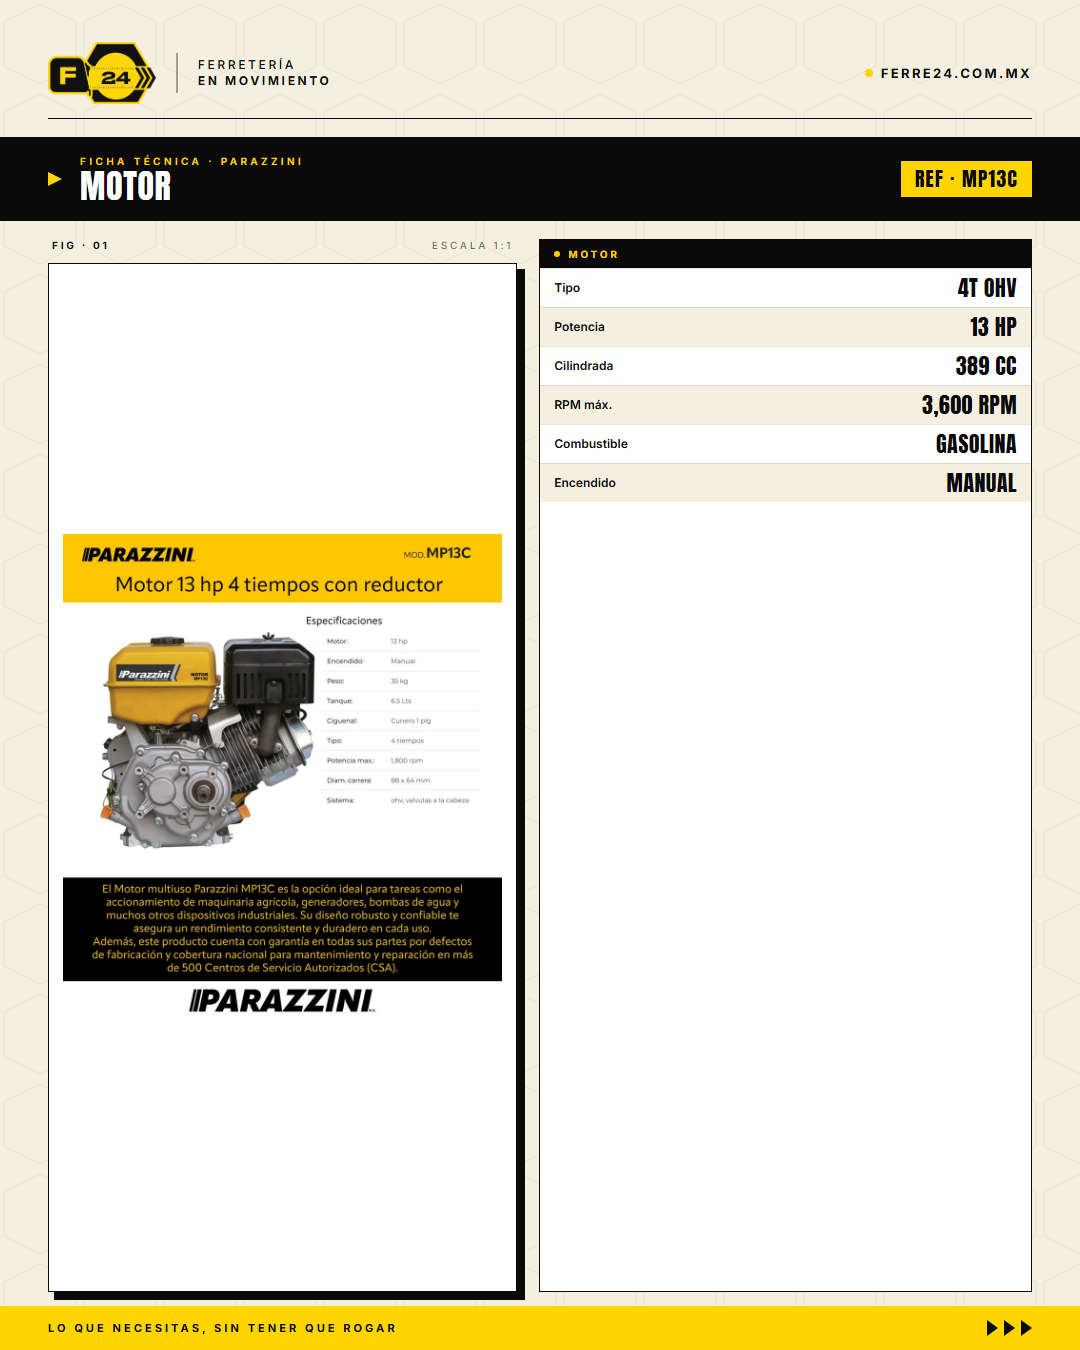This screenshot has height=1350, width=1080.
Task: Click the PARAZZINI logo in yellow banner
Action: pos(138,554)
